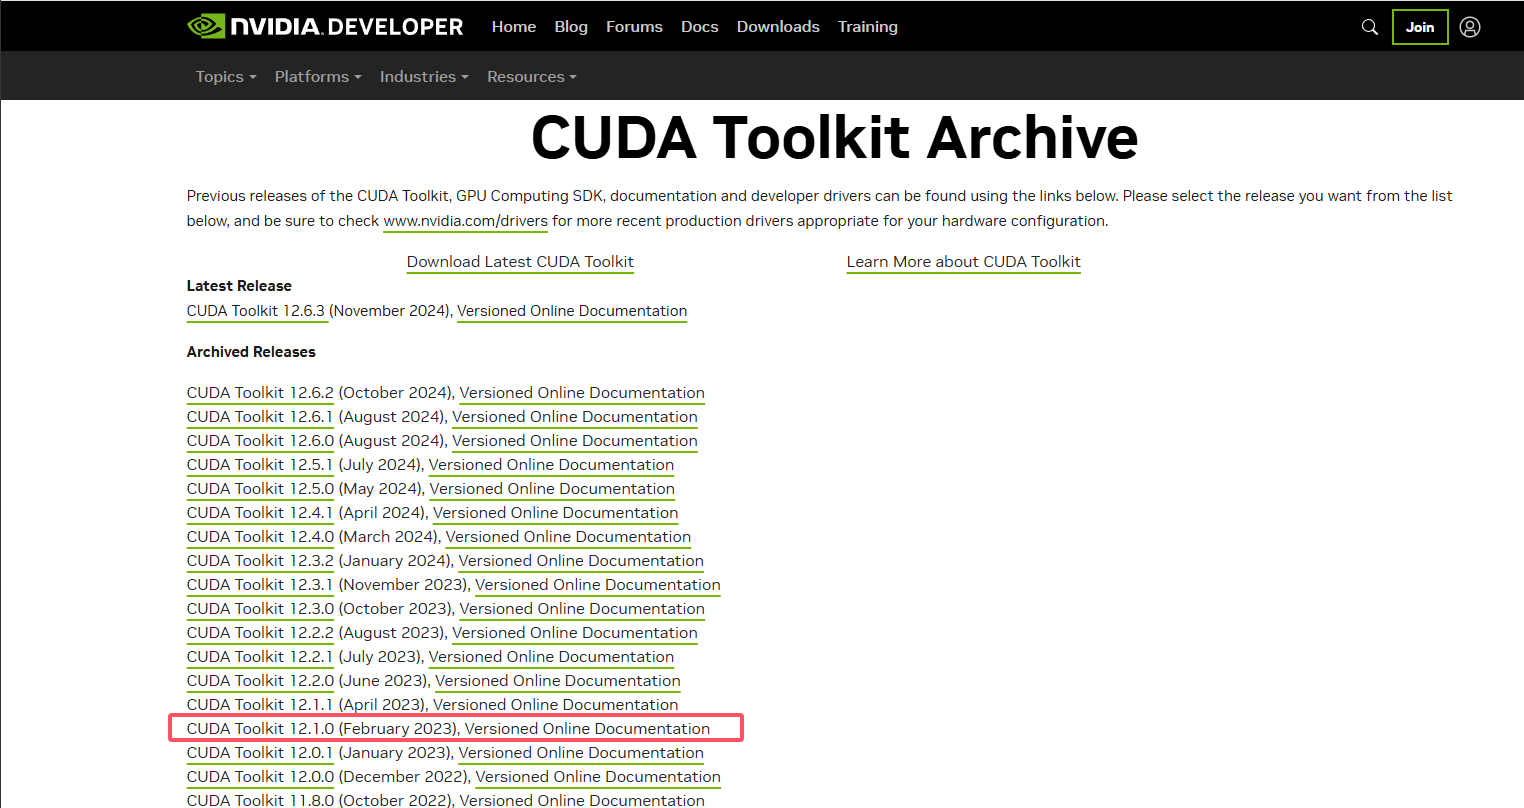
Task: Open CUDA Toolkit 12.3.1 link
Action: pos(260,585)
